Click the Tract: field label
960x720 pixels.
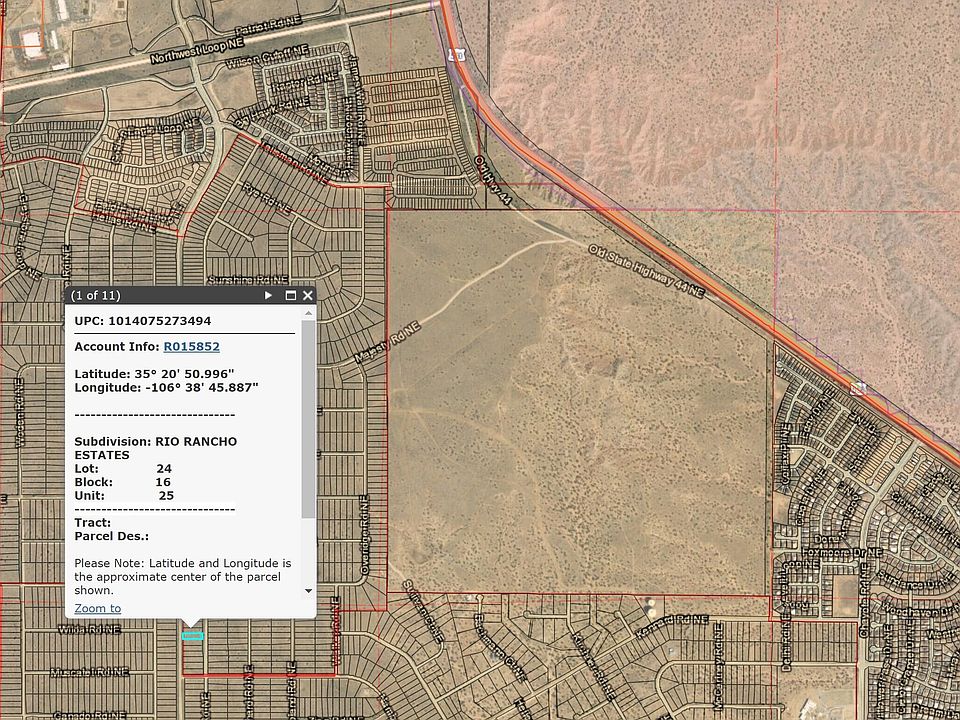[92, 522]
